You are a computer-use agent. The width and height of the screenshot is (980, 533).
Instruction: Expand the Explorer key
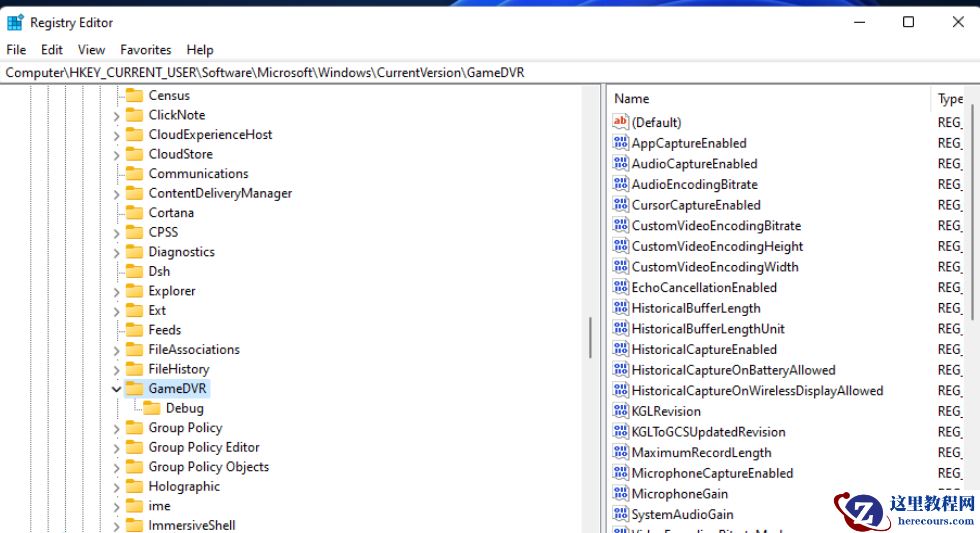pos(116,292)
